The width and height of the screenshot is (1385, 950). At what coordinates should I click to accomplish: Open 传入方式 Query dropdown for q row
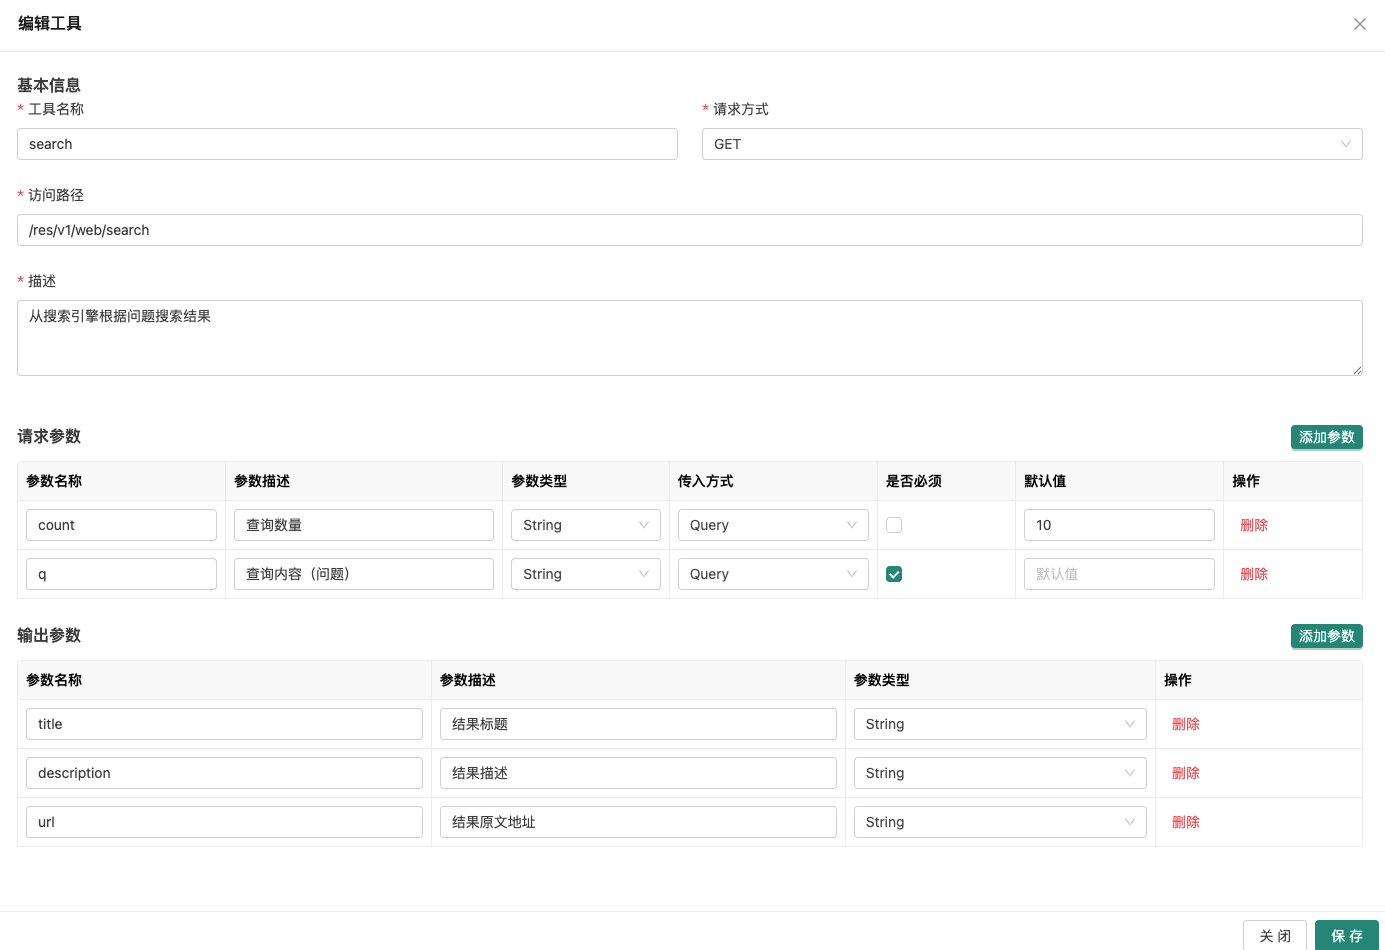point(772,574)
